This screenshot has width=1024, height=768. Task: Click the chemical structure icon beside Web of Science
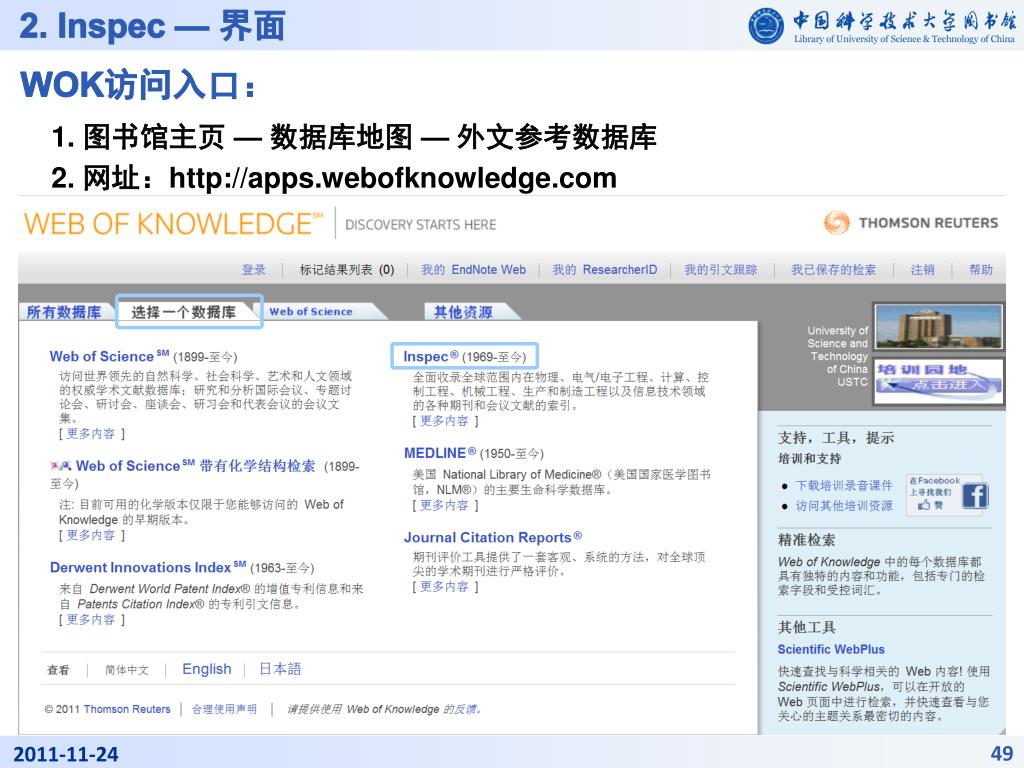61,466
